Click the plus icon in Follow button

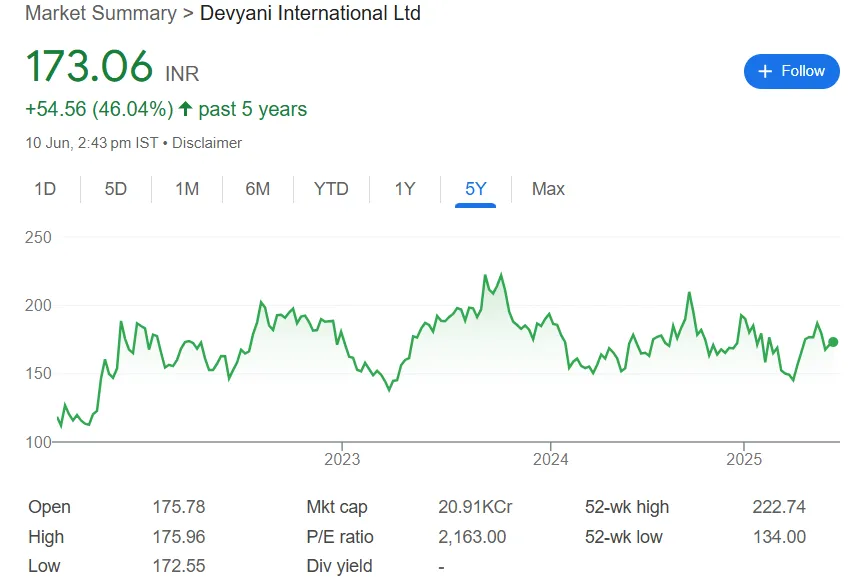point(765,71)
